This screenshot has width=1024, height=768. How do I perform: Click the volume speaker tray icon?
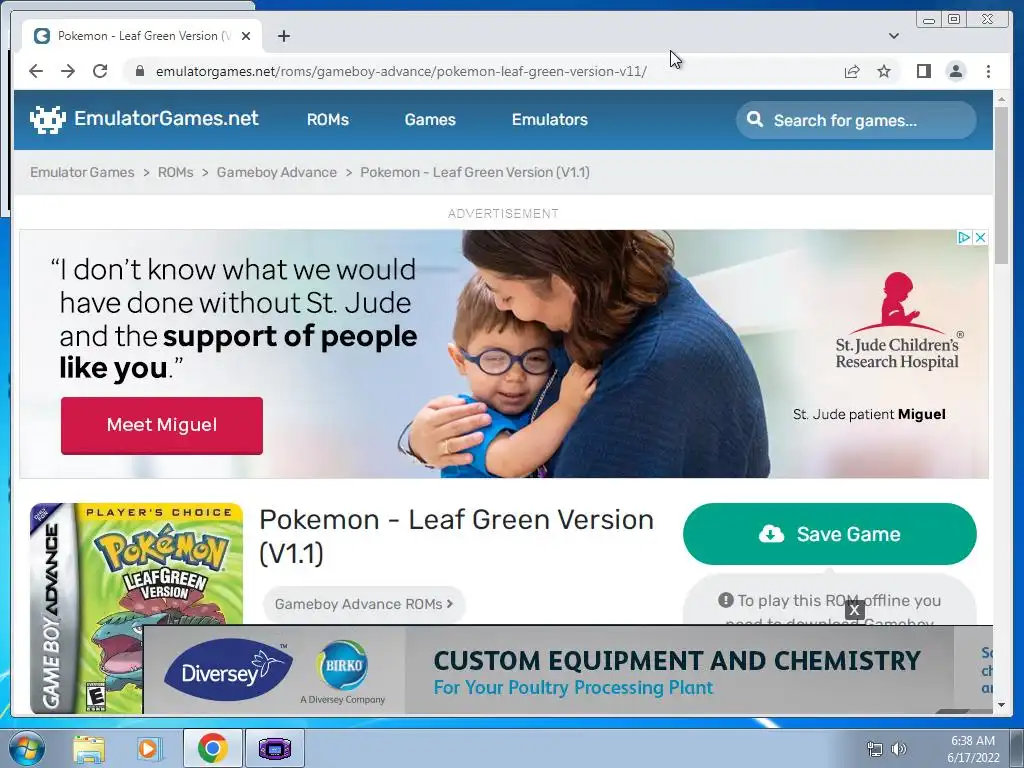coord(899,749)
